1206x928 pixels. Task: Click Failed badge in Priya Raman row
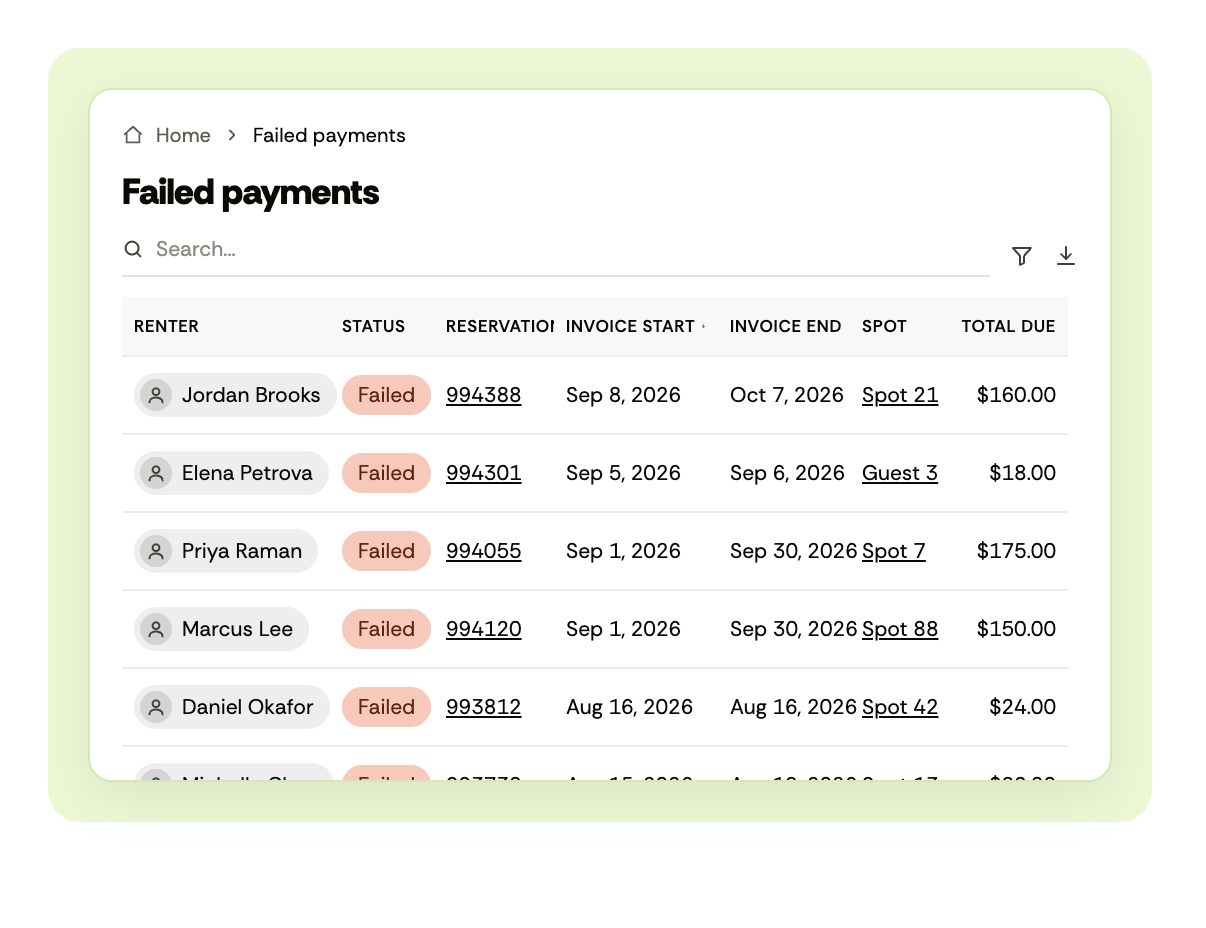386,551
